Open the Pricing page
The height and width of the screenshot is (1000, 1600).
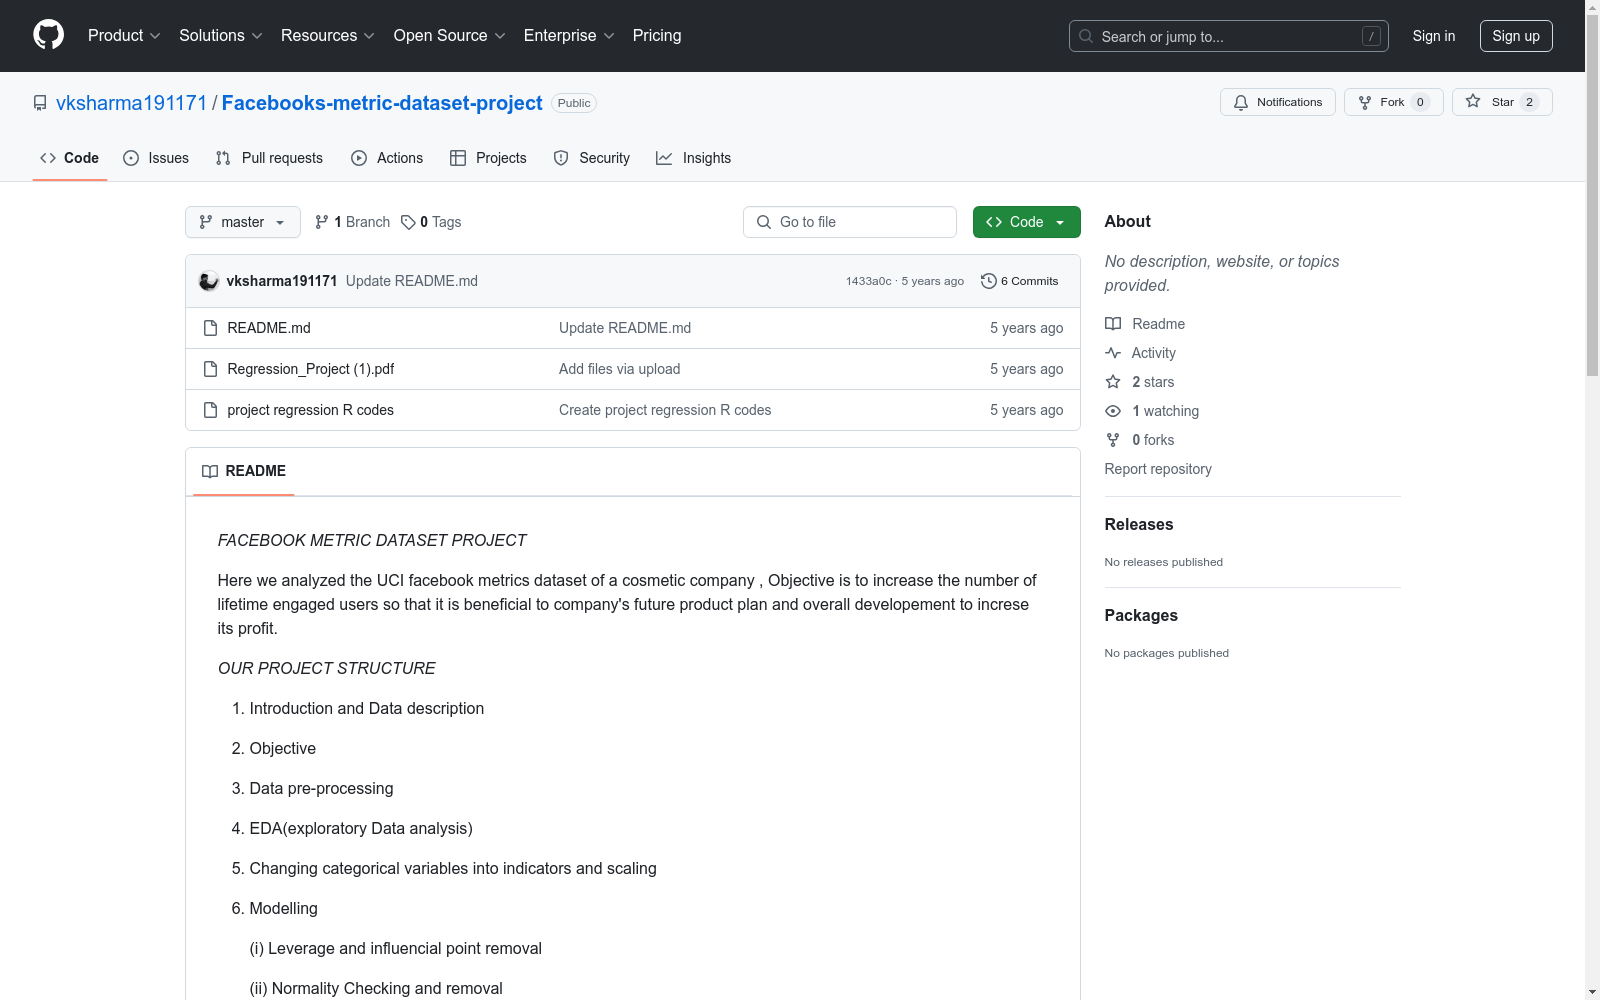(657, 36)
